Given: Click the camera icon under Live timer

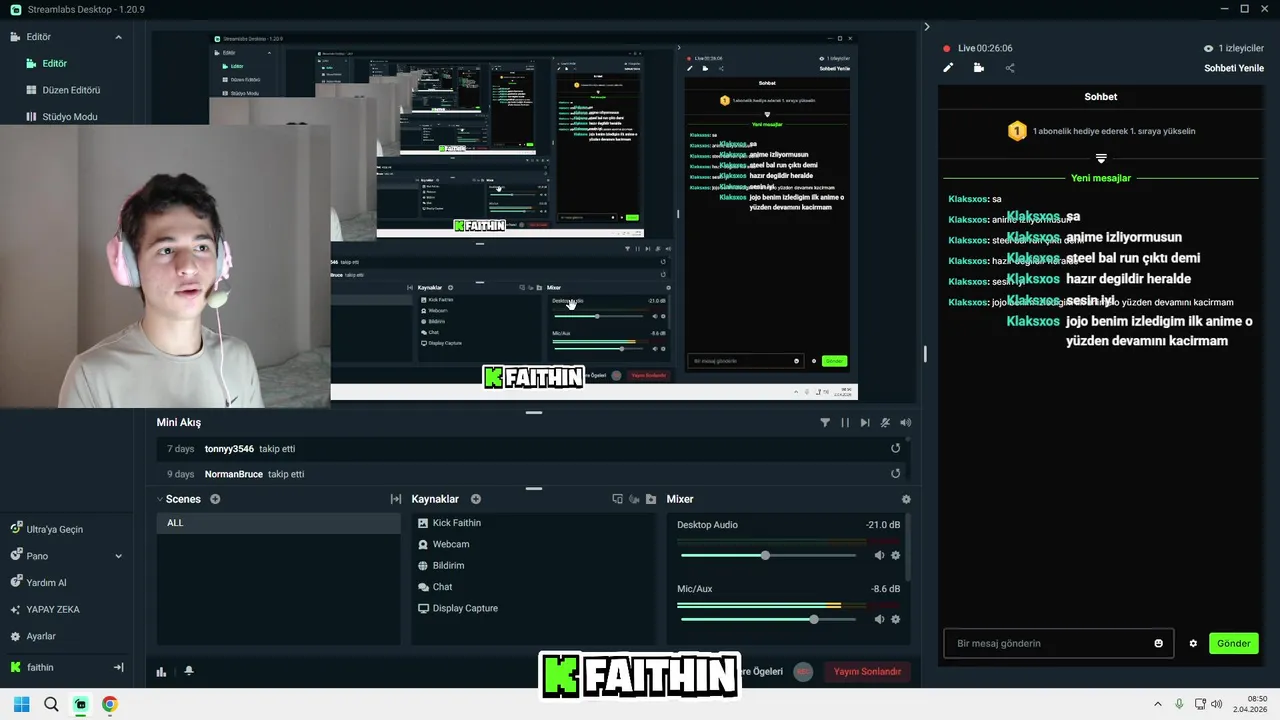Looking at the screenshot, I should [979, 68].
